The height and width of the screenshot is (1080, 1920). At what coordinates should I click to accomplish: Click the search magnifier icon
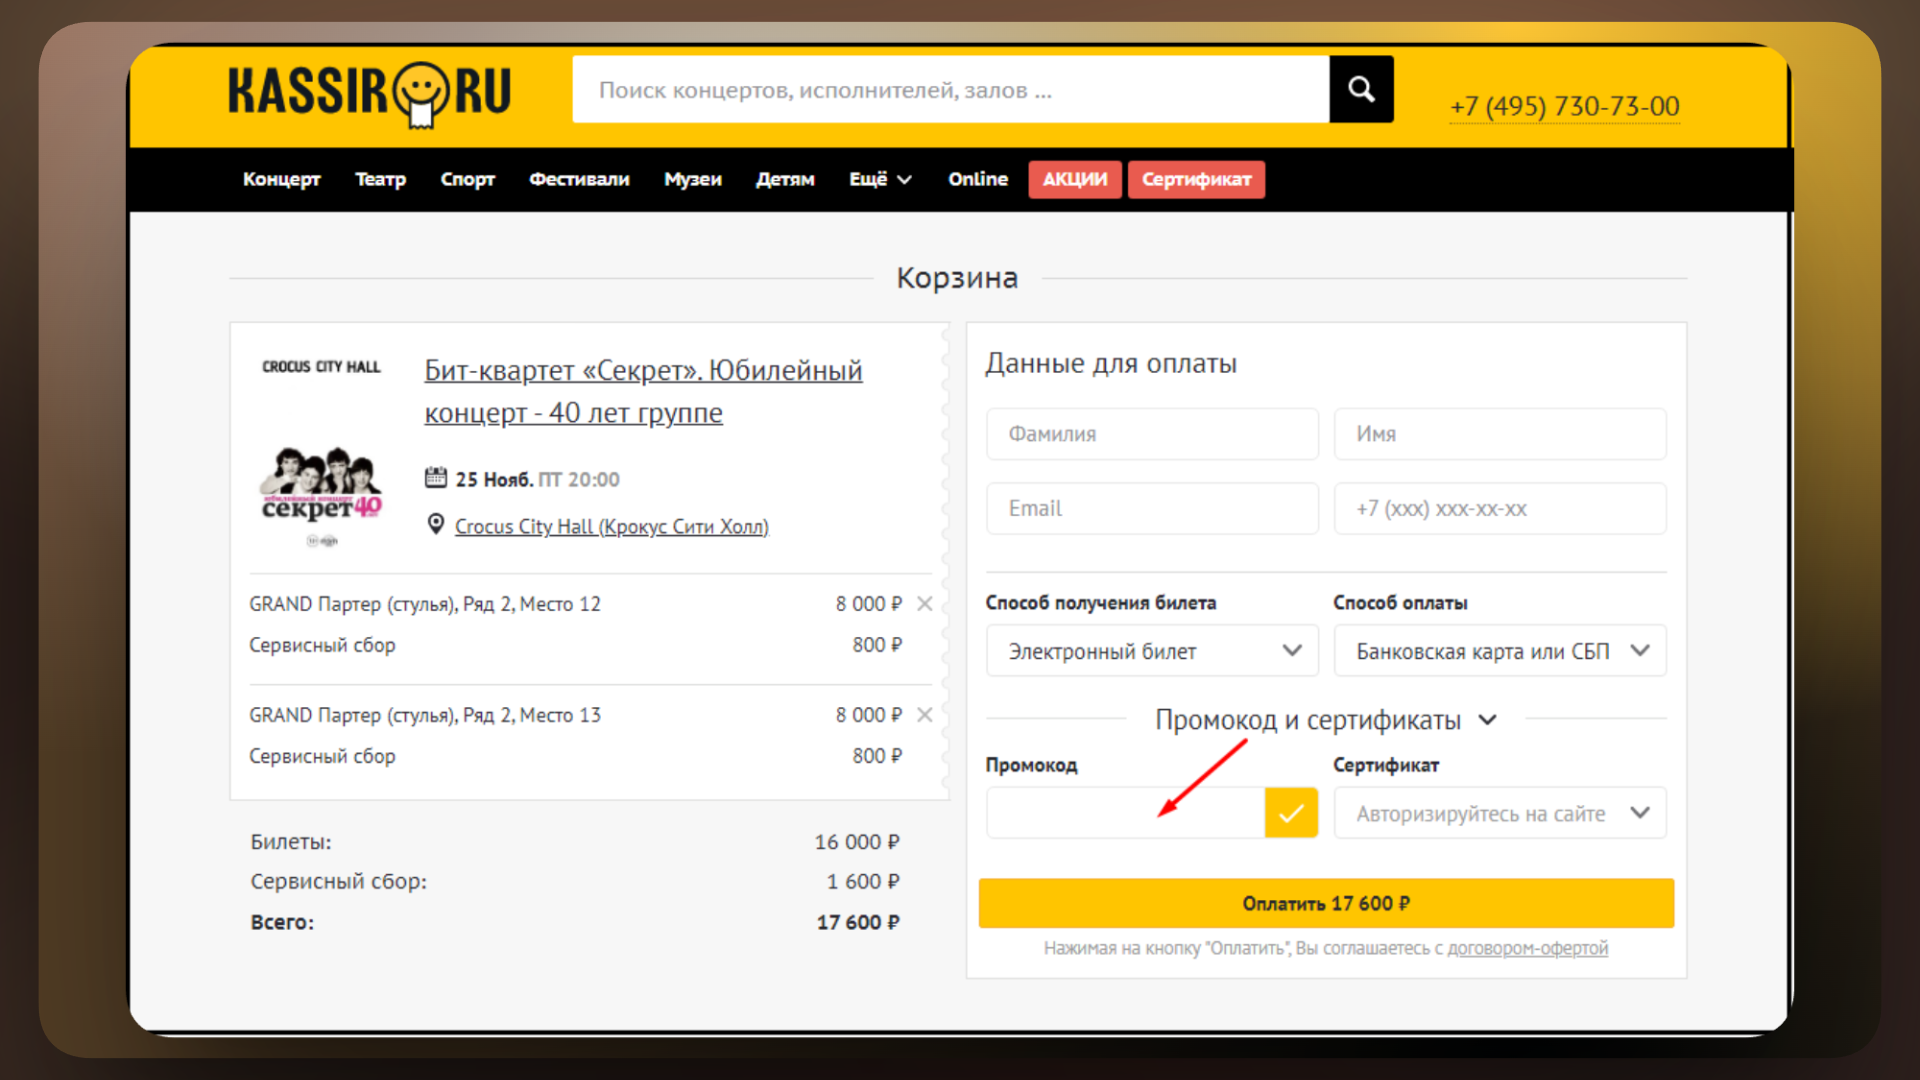1360,88
